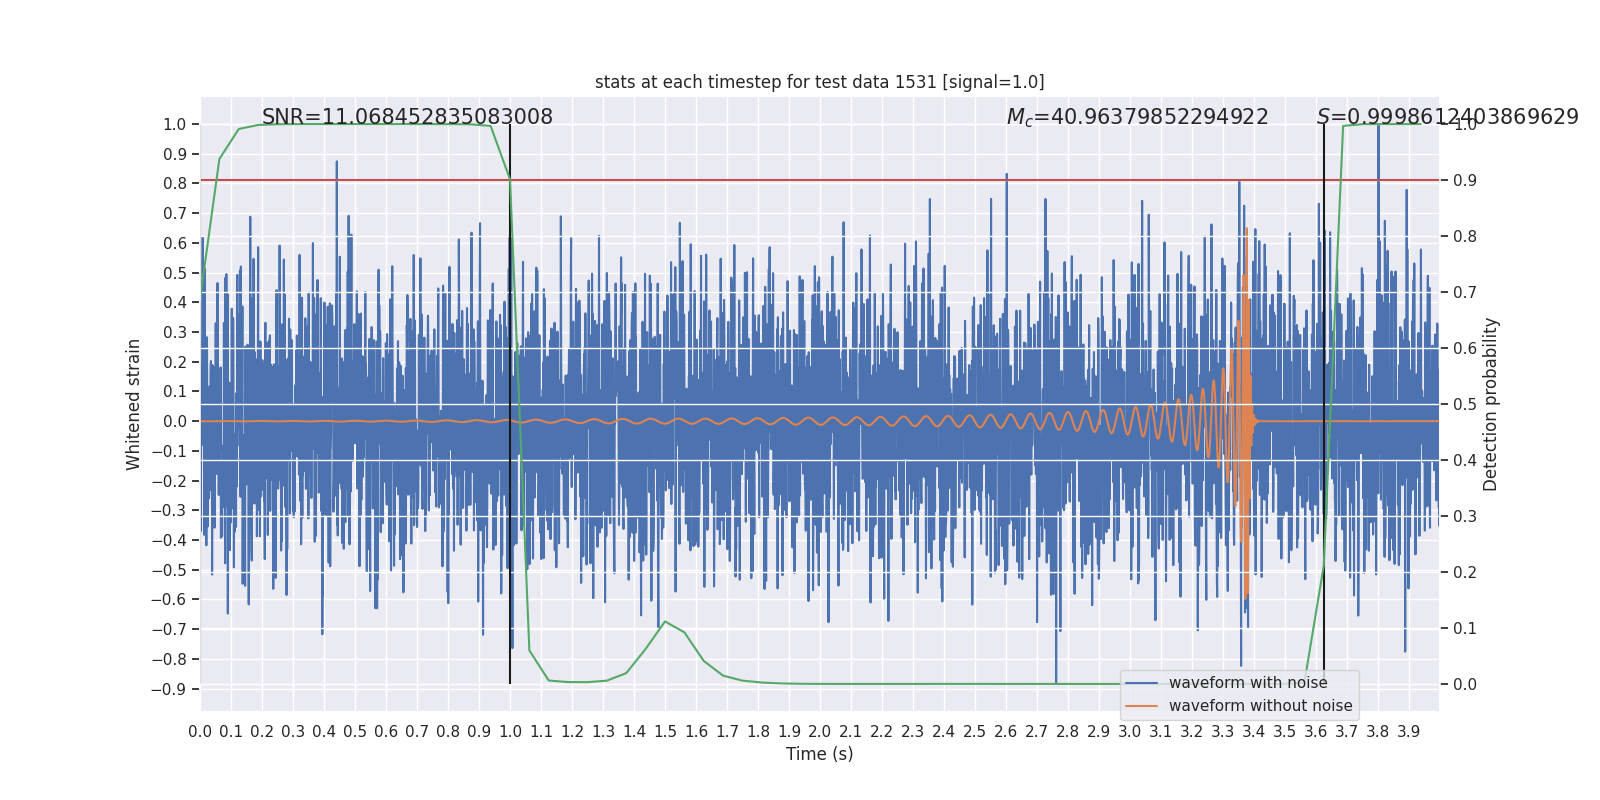Viewport: 1600px width, 800px height.
Task: Click the orange line swatch in the legend
Action: tap(1142, 706)
